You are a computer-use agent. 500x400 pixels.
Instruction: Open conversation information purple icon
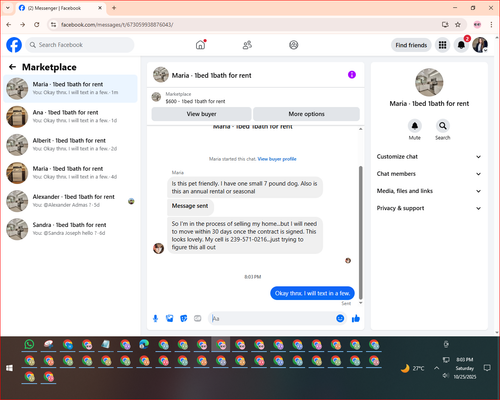(x=352, y=75)
